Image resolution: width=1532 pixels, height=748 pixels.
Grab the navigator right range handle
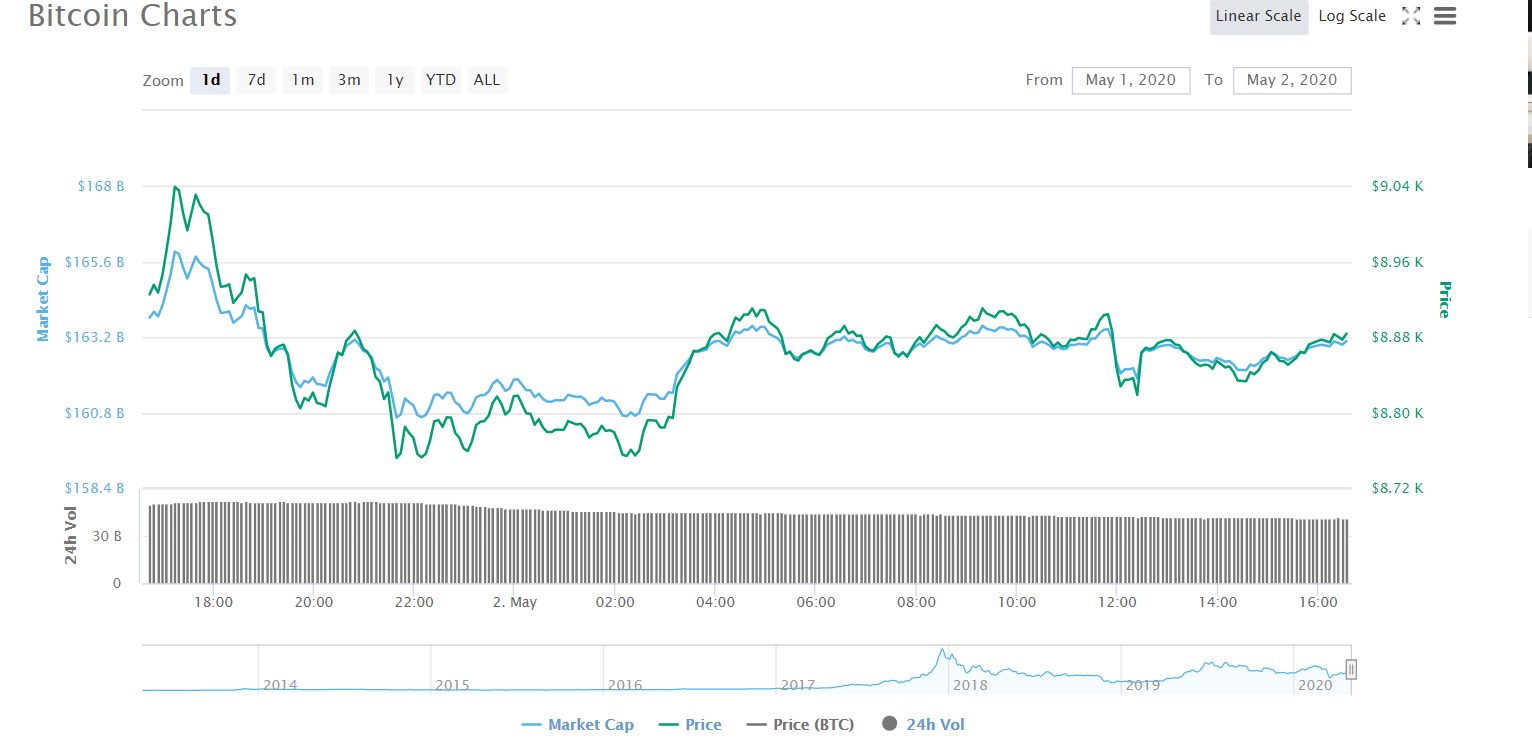[x=1351, y=669]
